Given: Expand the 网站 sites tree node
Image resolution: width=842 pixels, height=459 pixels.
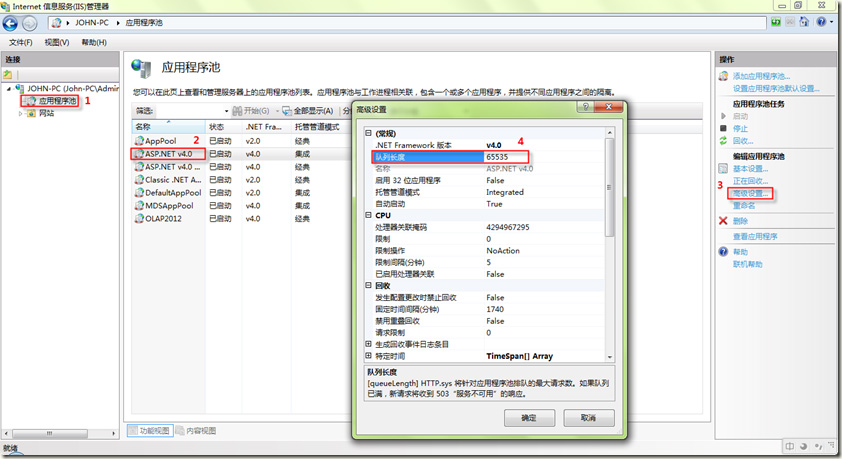Looking at the screenshot, I should (22, 114).
